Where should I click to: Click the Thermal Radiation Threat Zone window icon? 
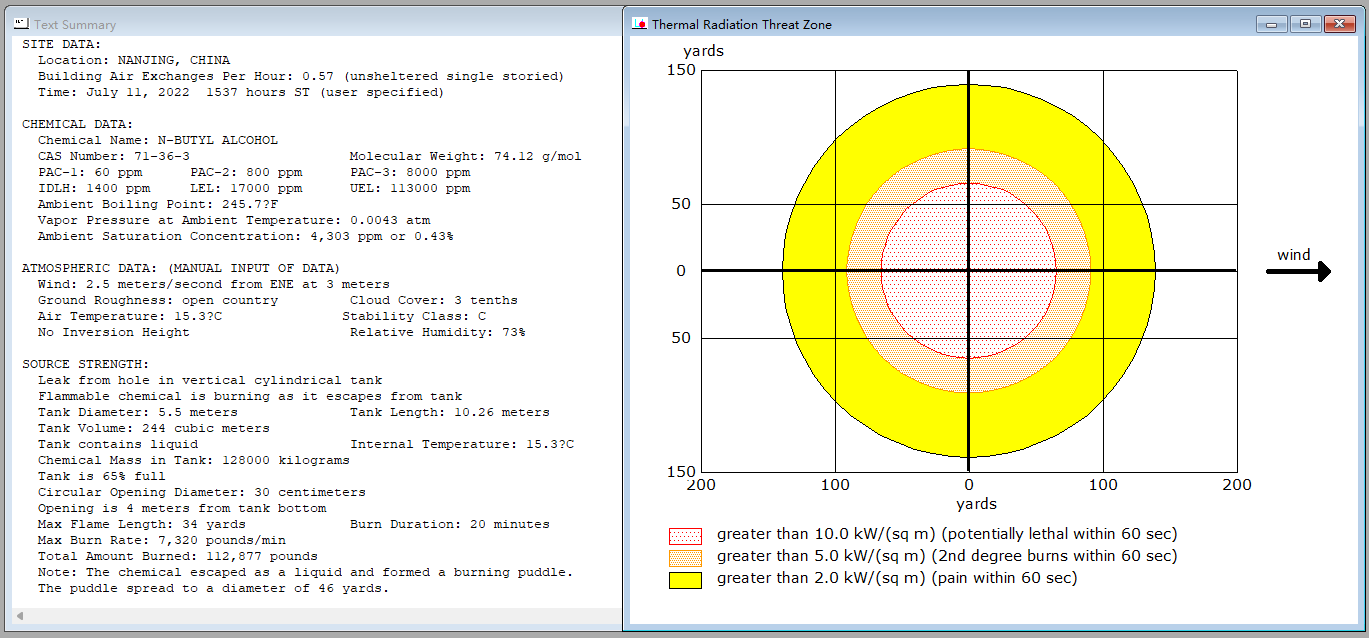coord(638,24)
